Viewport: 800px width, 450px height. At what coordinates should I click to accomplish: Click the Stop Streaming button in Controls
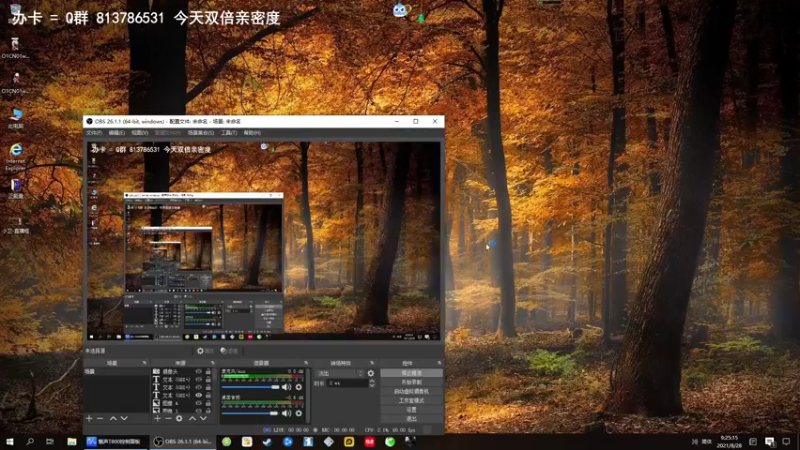[411, 373]
